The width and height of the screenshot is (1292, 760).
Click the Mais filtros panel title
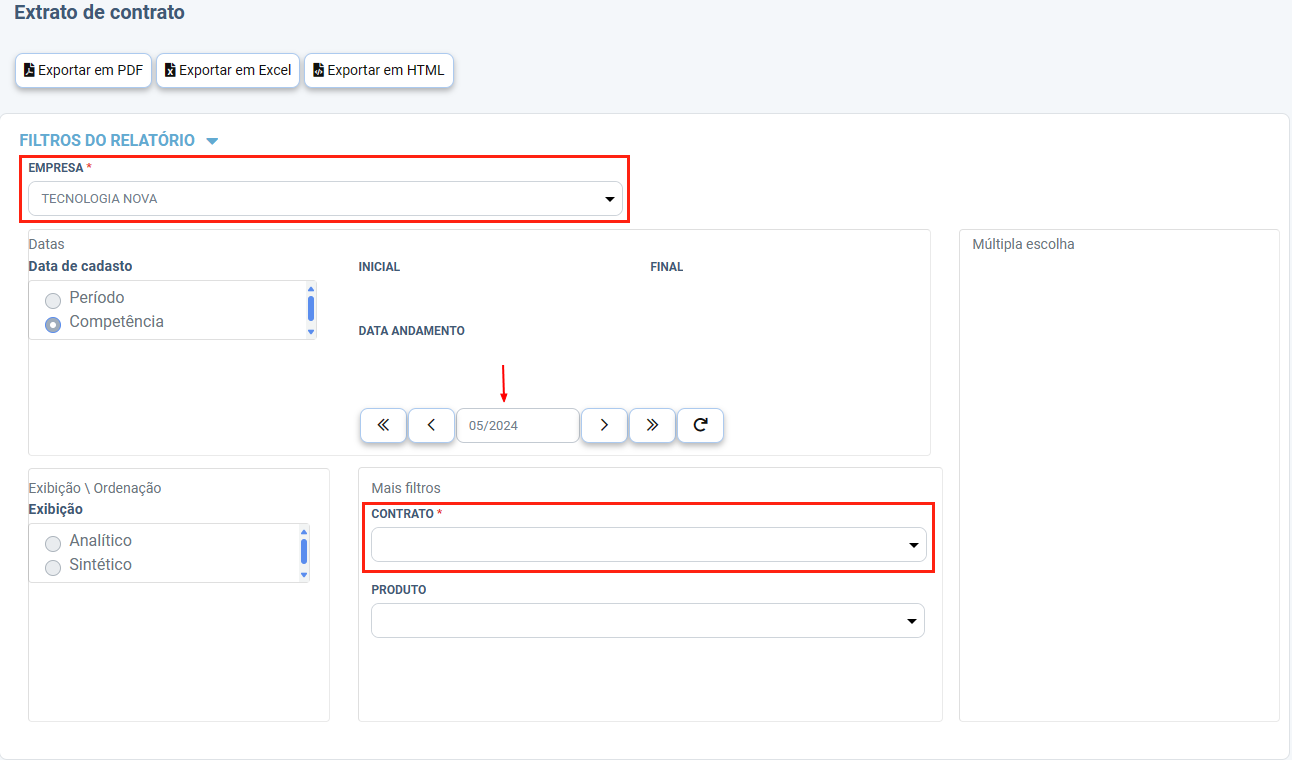[x=406, y=488]
